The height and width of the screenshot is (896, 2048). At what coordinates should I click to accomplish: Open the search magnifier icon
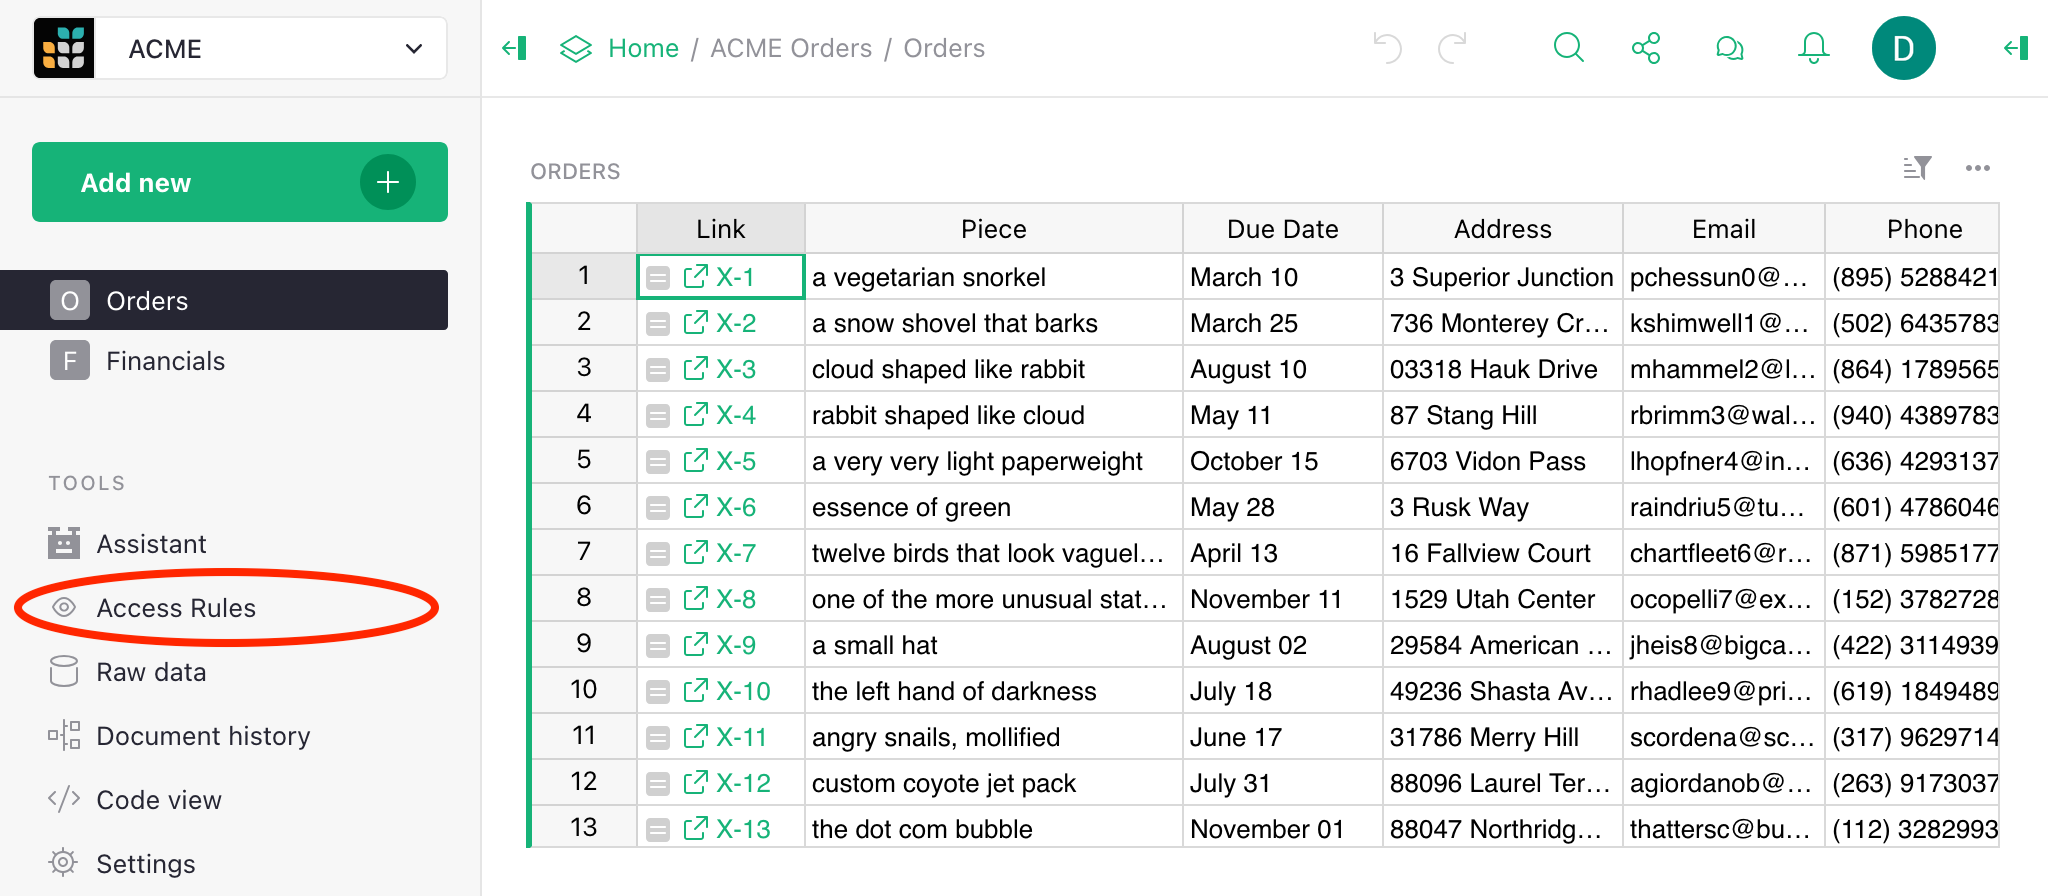pos(1568,48)
